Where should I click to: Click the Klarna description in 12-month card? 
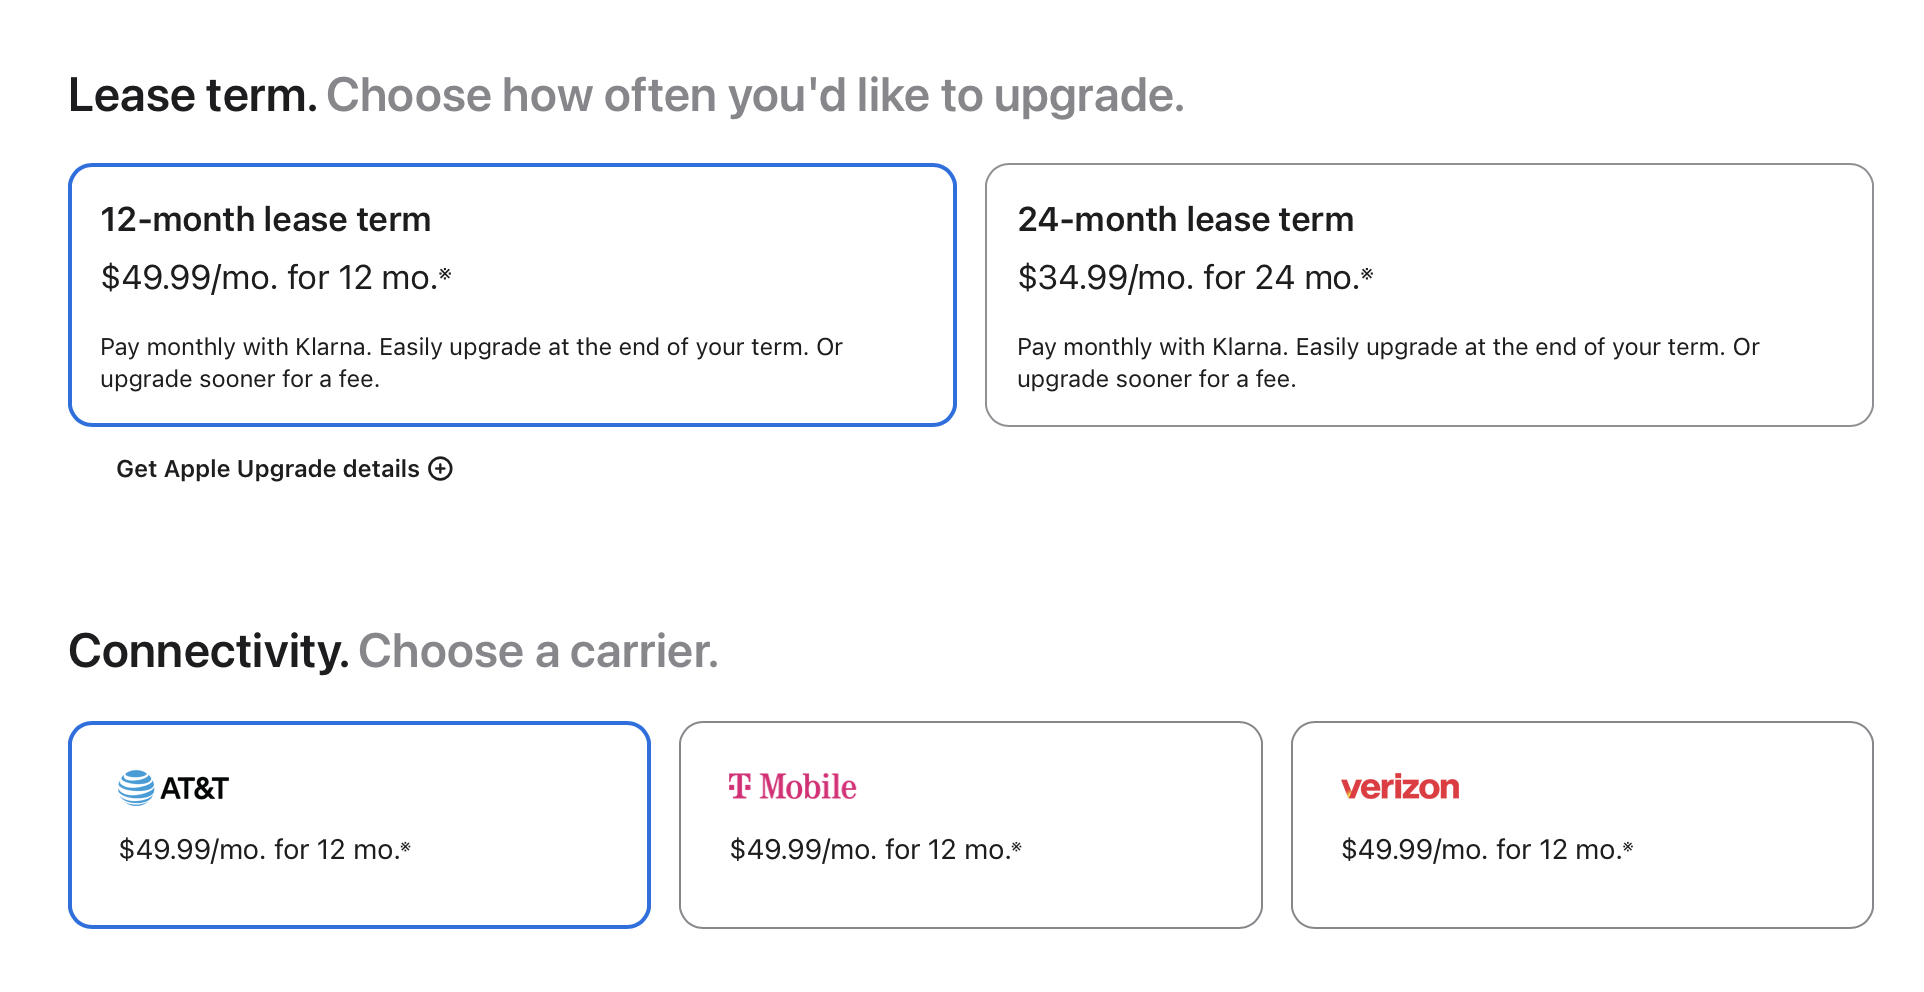(x=471, y=363)
